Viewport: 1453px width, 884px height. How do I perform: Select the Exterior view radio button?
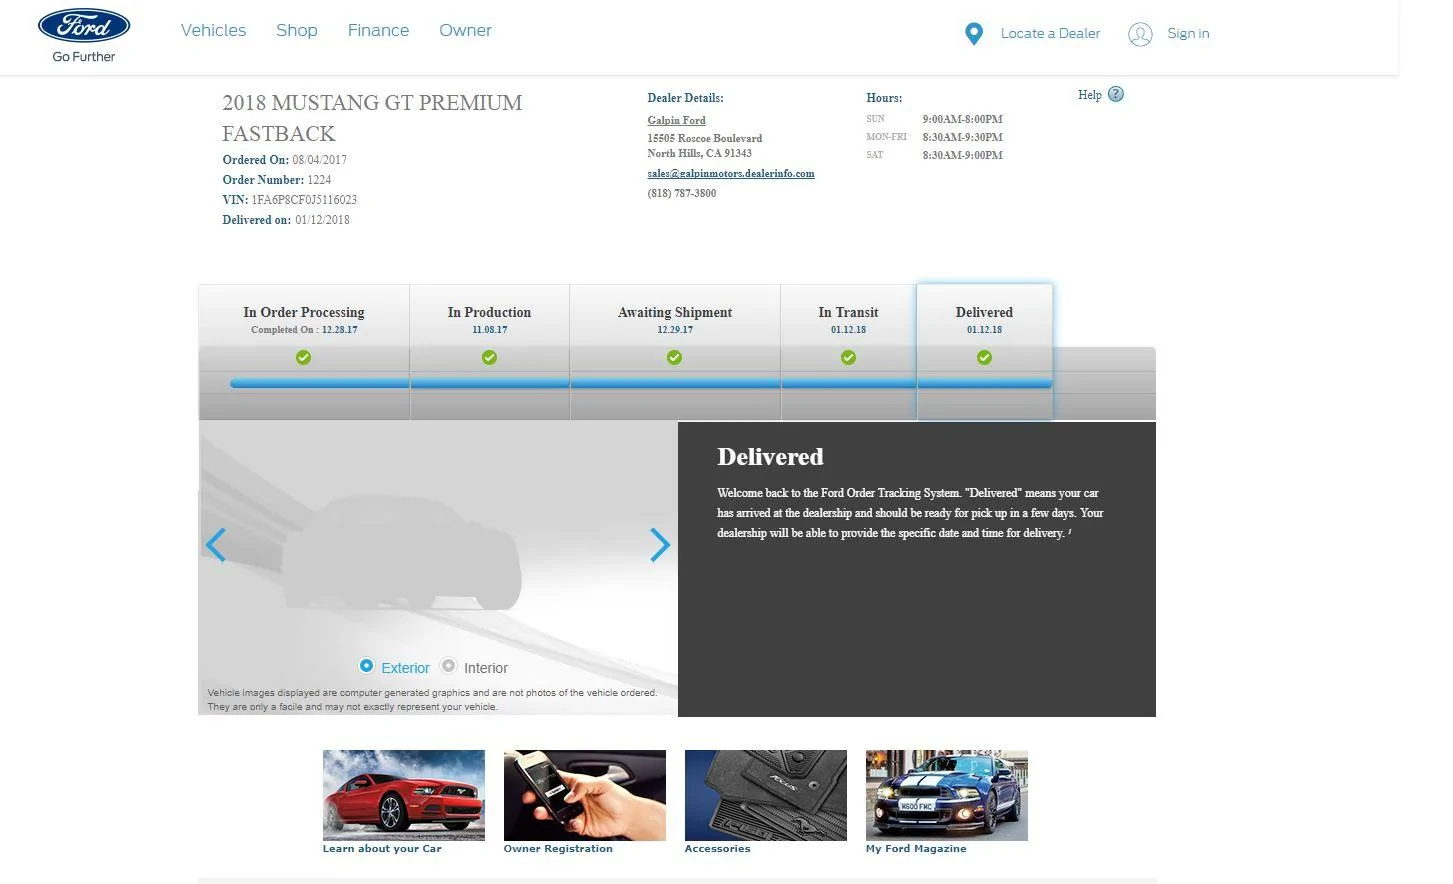[366, 666]
